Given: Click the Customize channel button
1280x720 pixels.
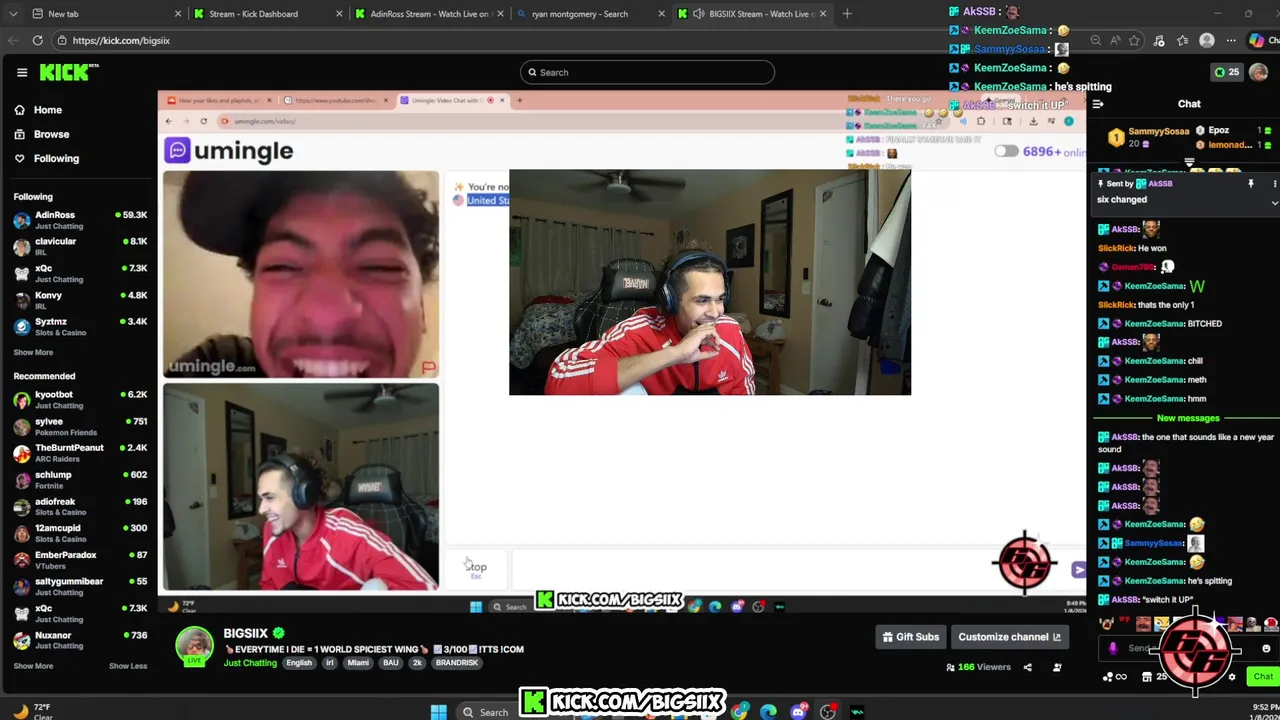Looking at the screenshot, I should pyautogui.click(x=1009, y=637).
